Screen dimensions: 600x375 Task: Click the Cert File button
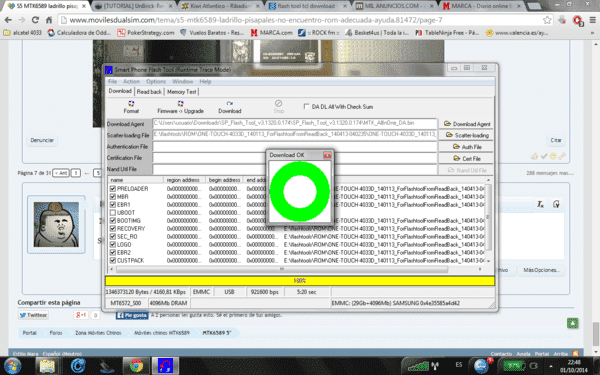tap(466, 158)
